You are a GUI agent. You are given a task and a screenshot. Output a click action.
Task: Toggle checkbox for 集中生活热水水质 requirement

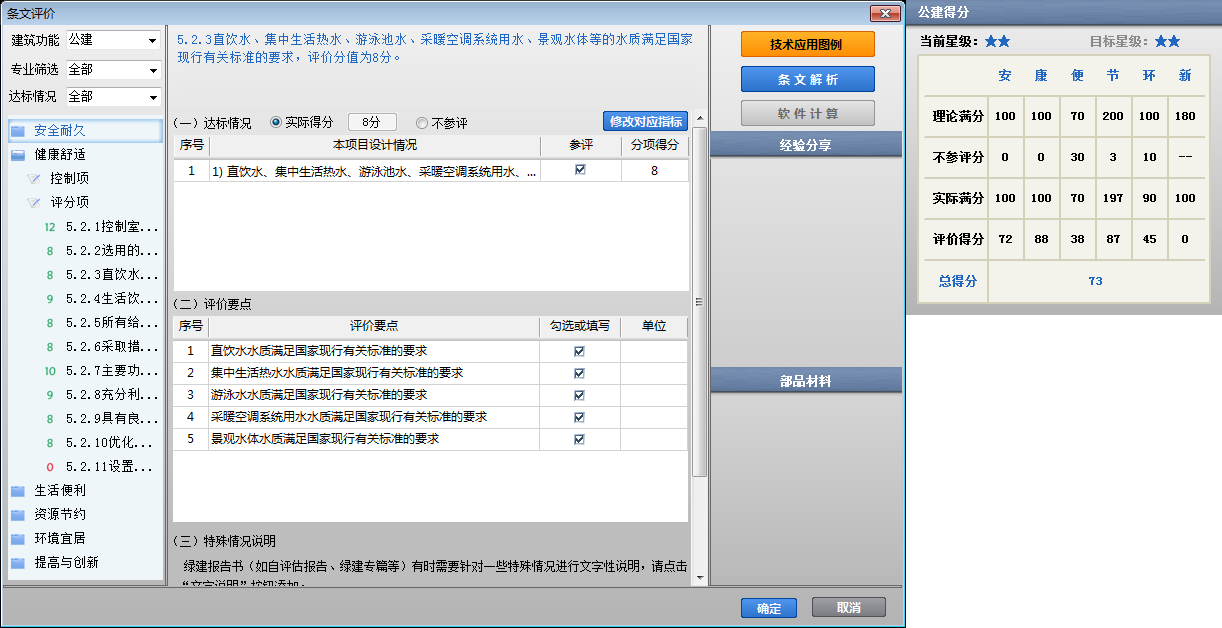[x=579, y=374]
